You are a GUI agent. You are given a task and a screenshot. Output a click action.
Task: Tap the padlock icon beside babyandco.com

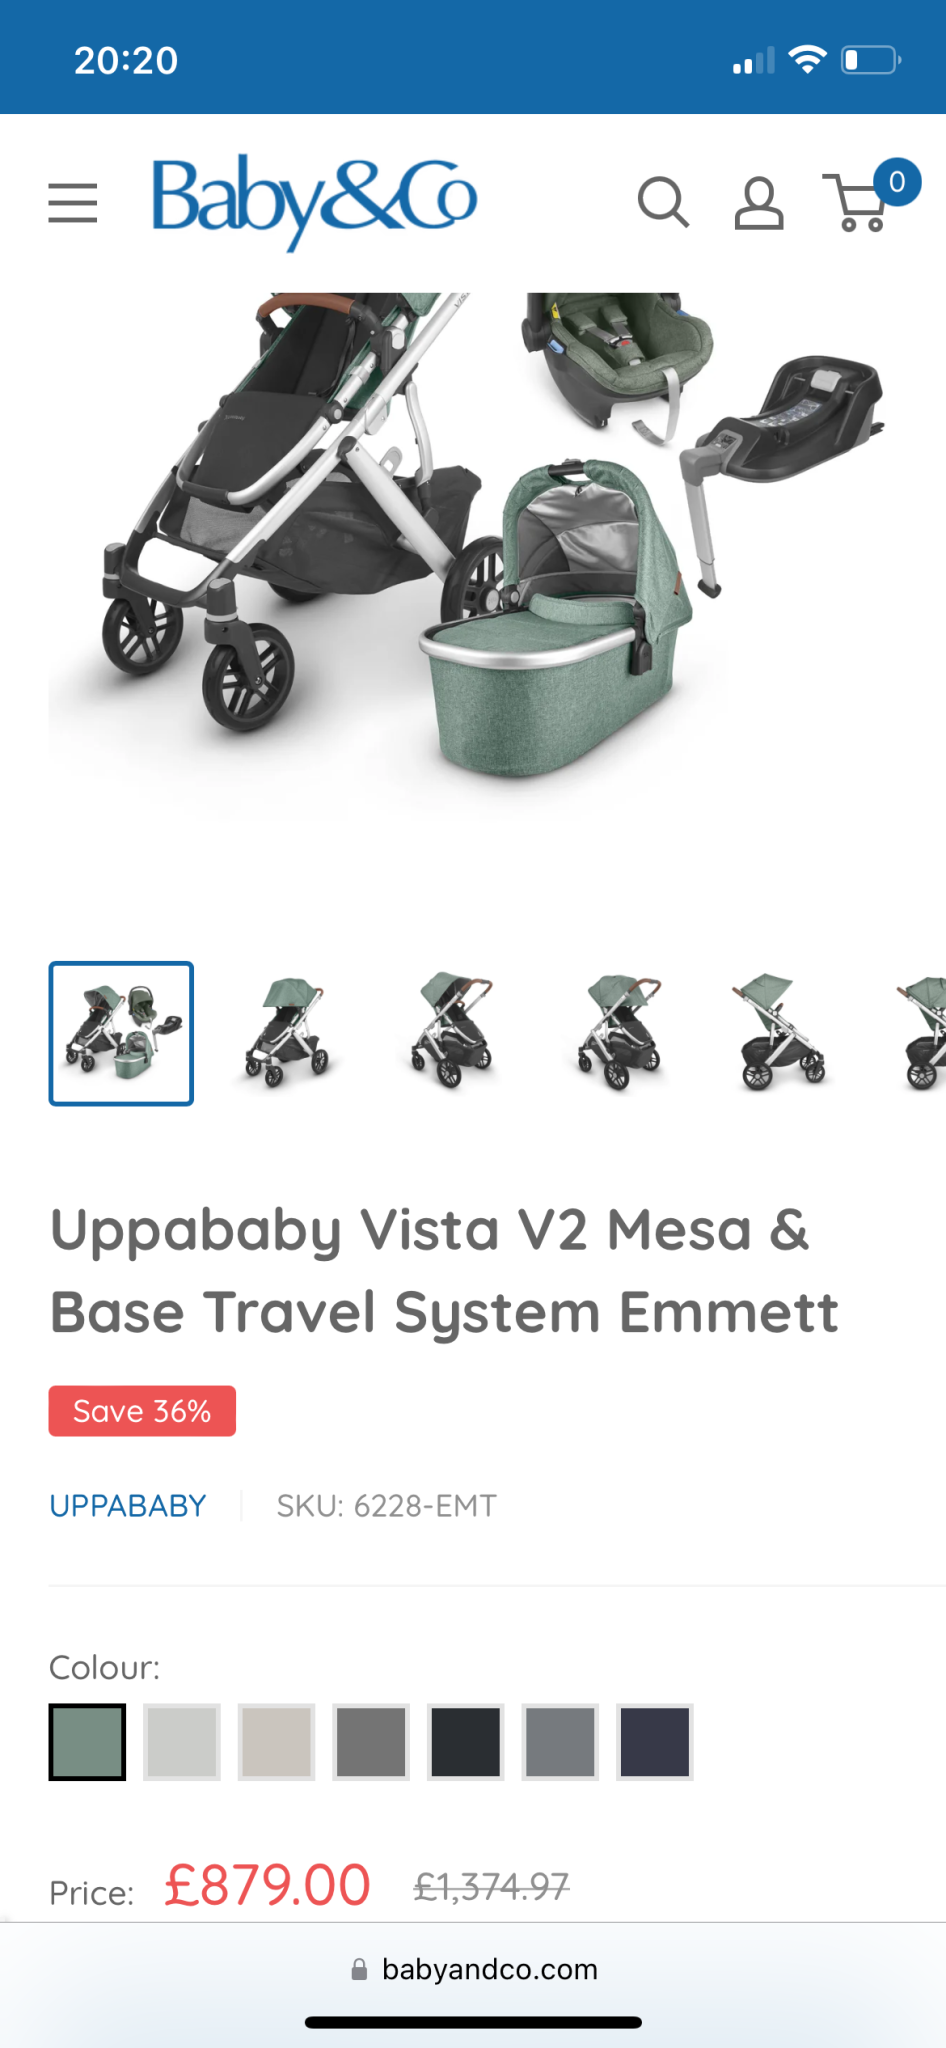coord(359,1969)
